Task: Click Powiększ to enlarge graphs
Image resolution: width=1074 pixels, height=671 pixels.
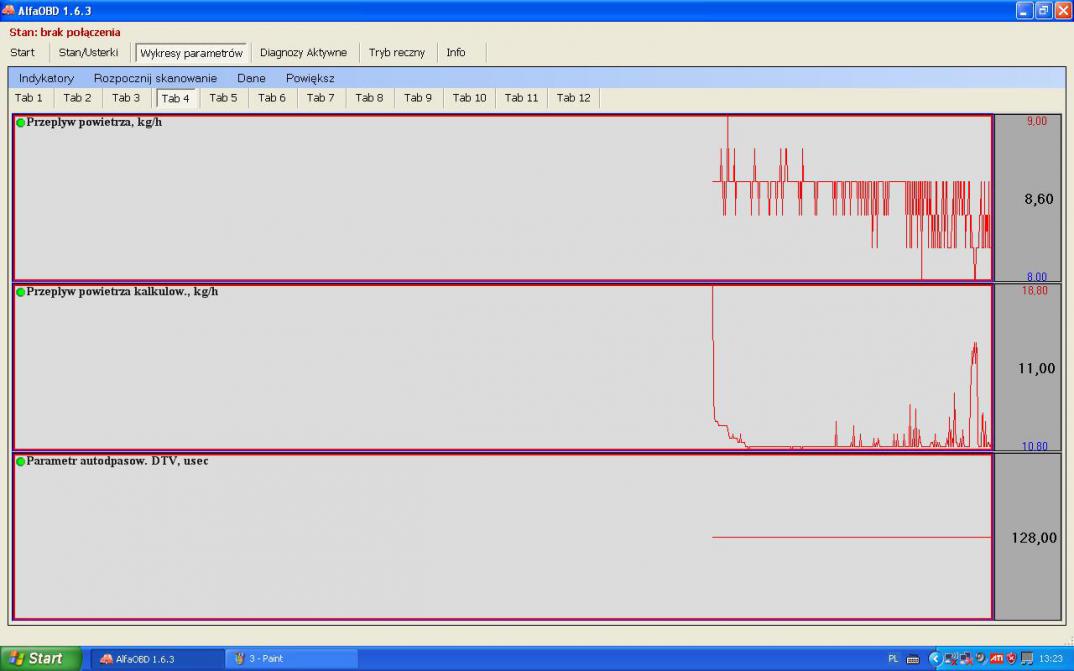Action: [310, 78]
